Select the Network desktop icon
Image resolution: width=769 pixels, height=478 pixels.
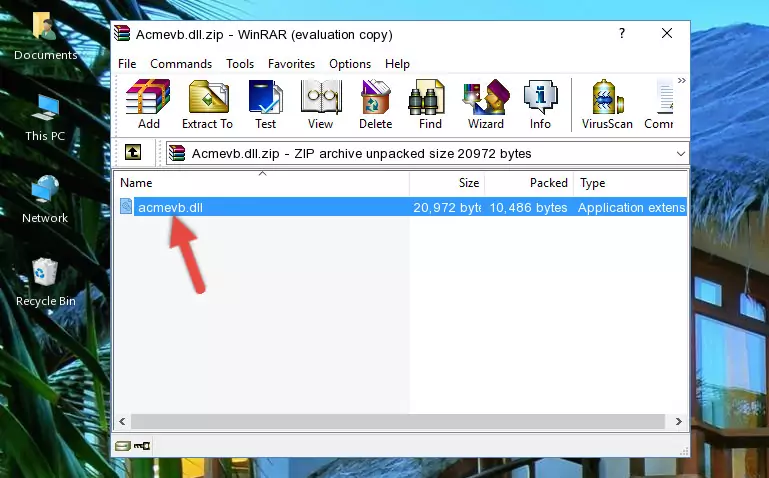pyautogui.click(x=45, y=200)
